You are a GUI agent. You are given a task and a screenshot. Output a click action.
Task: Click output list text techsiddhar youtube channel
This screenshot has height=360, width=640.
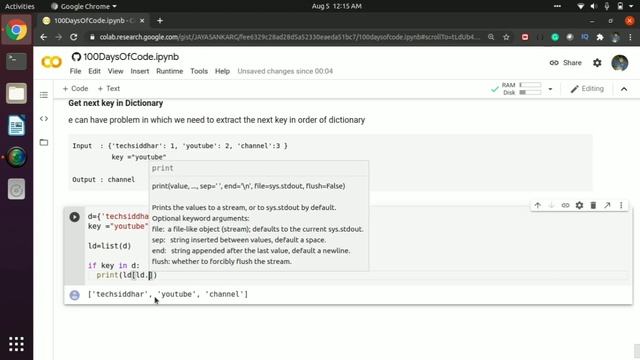(x=168, y=294)
